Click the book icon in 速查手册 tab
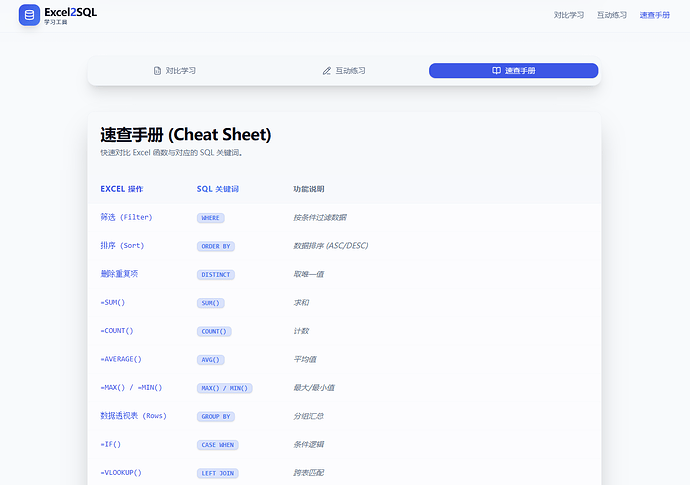 coord(496,71)
